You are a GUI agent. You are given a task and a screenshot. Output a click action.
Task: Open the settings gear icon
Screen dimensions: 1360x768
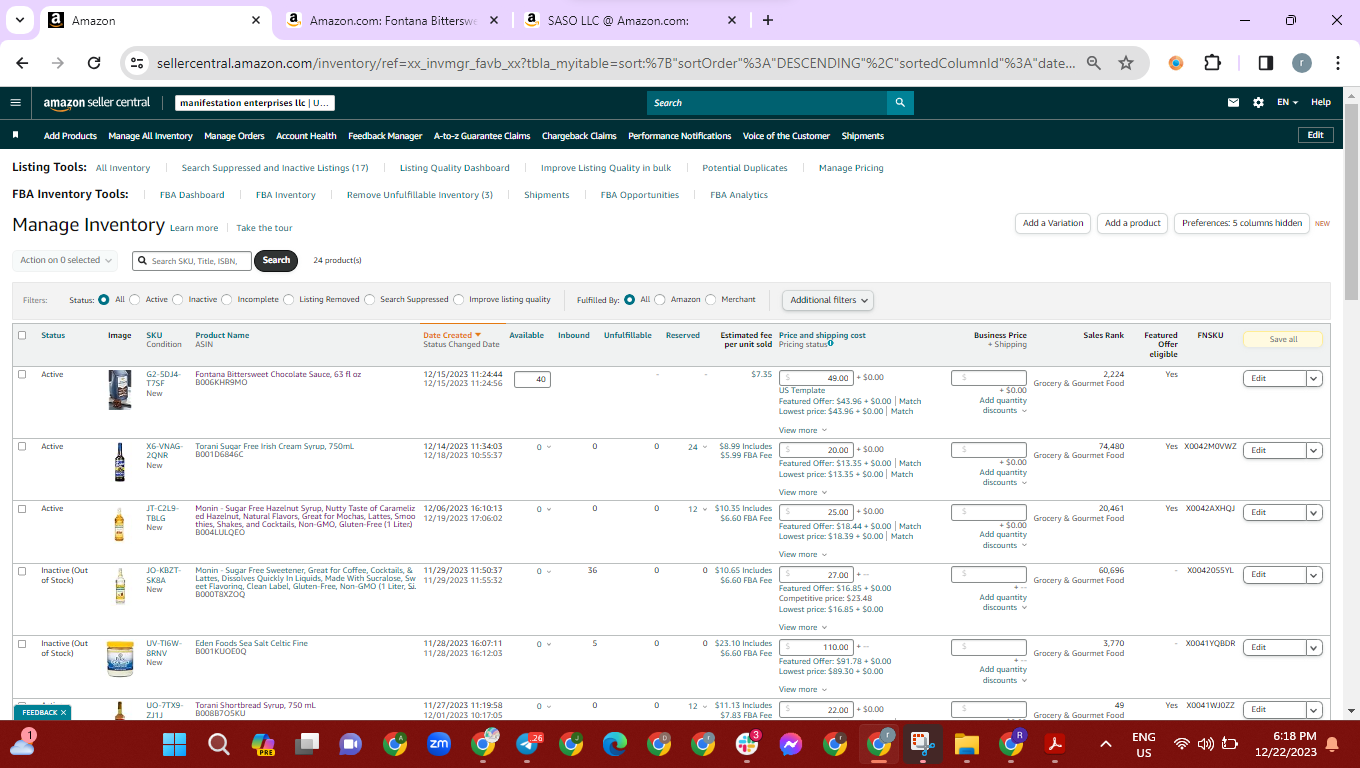coord(1258,102)
